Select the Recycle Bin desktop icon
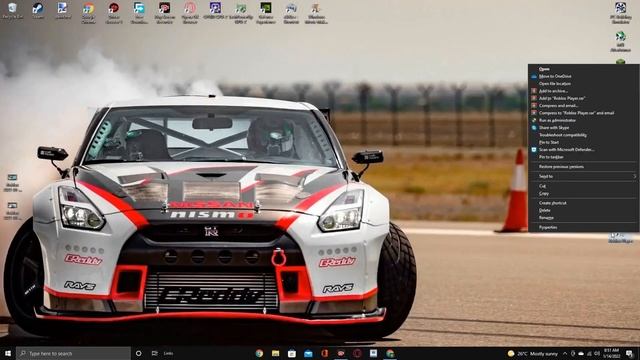 [x=12, y=11]
